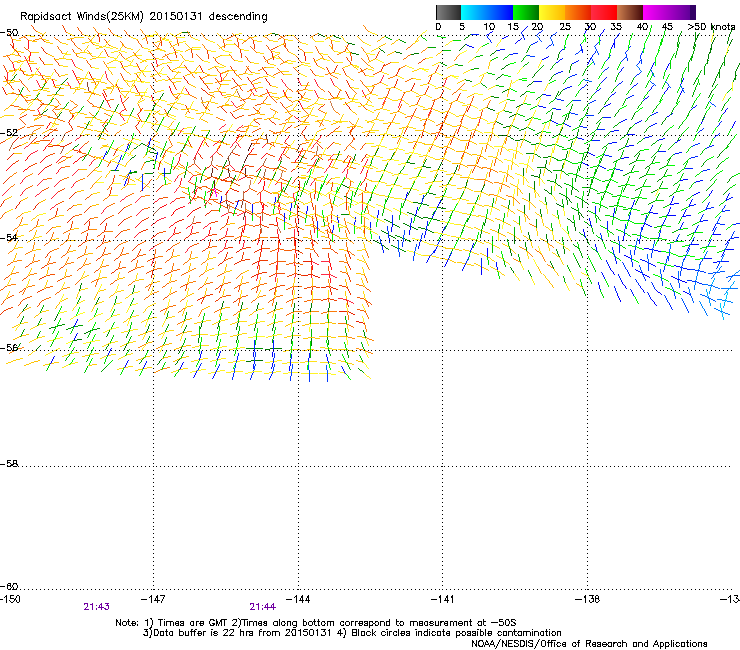Click the legend tick label '25'

tap(565, 27)
